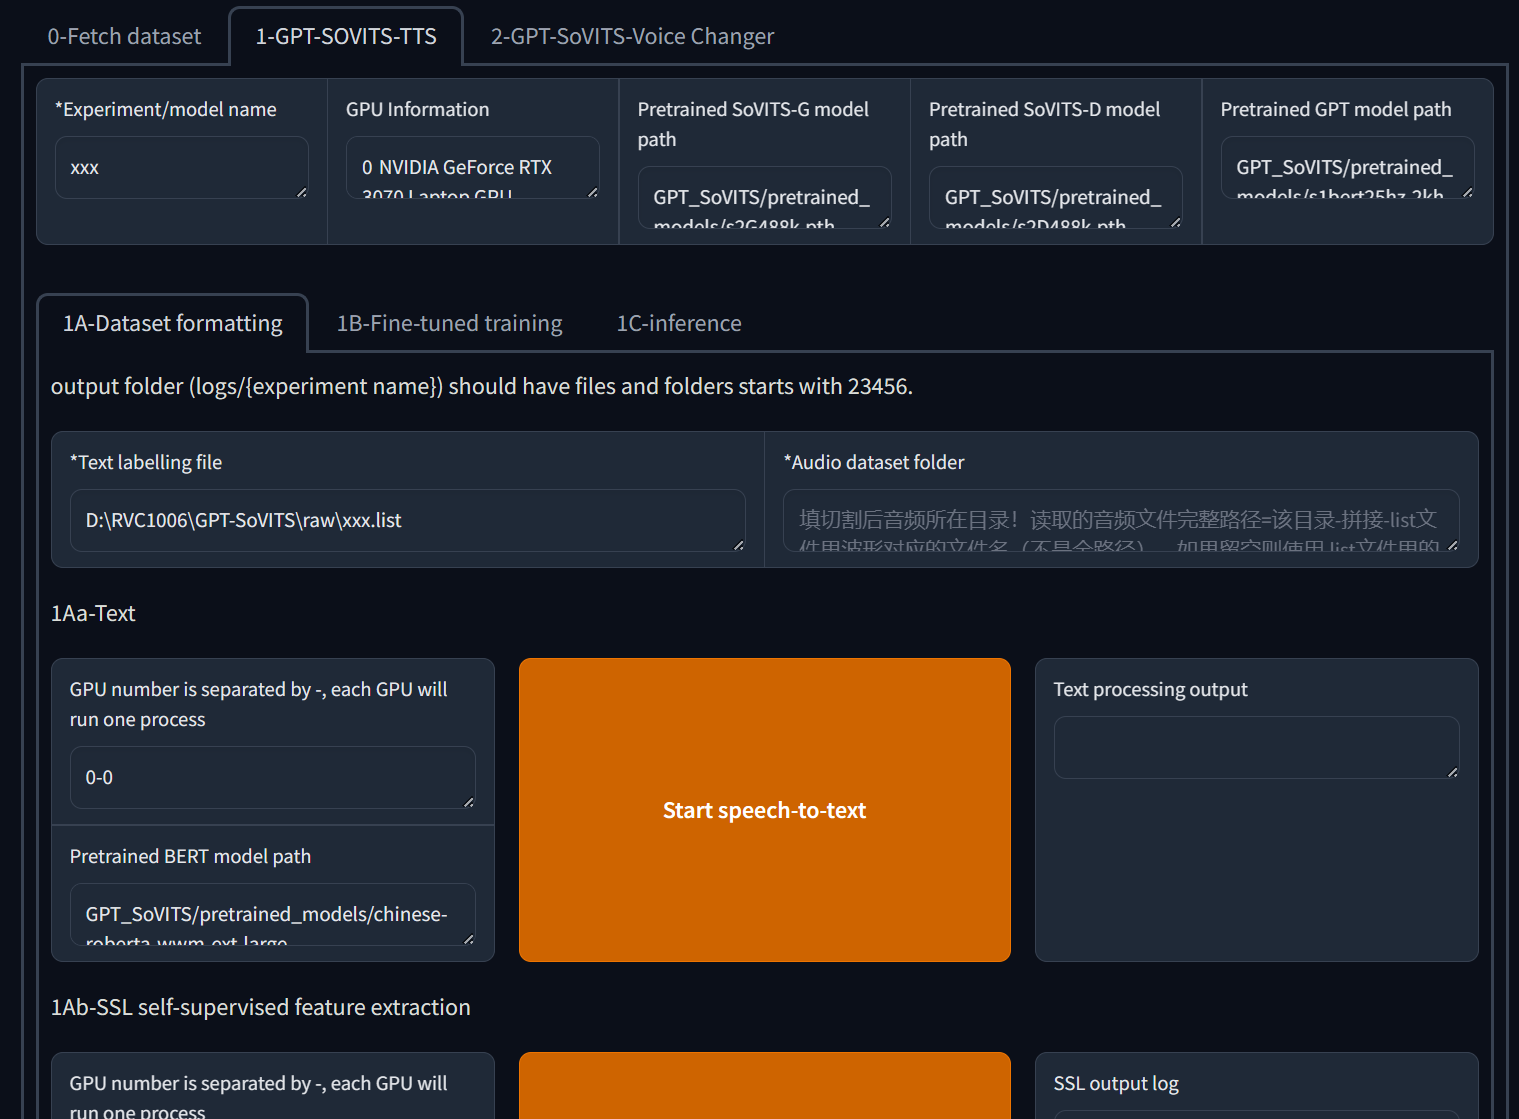Viewport: 1519px width, 1119px height.
Task: Click the Text labelling file input
Action: [406, 521]
